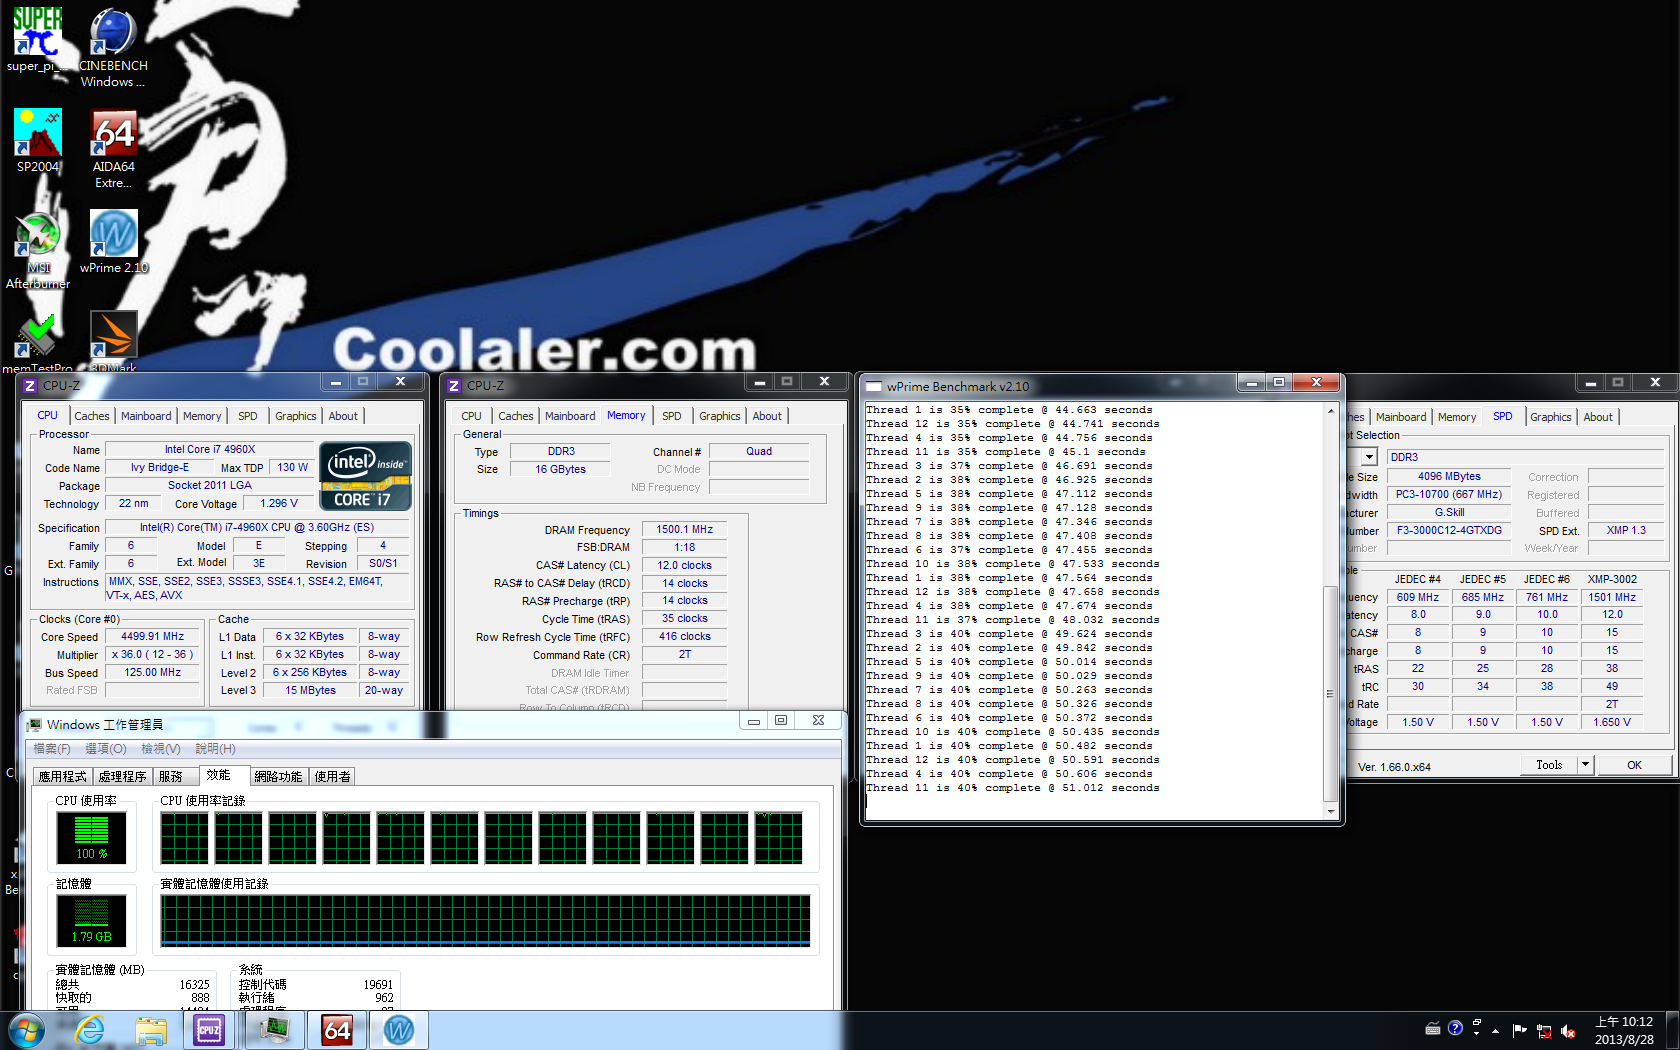The image size is (1680, 1050).
Task: Click the DRAM Frequency 1500.1 MHz field
Action: [685, 529]
